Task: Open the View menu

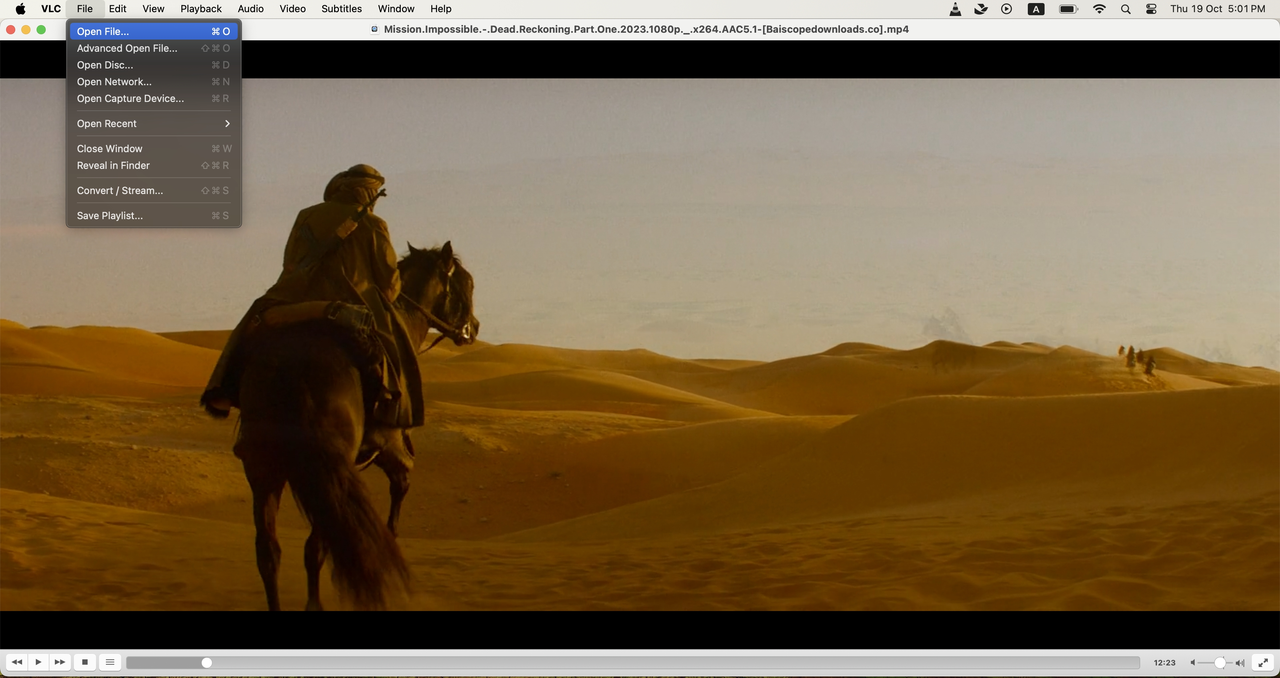Action: tap(153, 9)
